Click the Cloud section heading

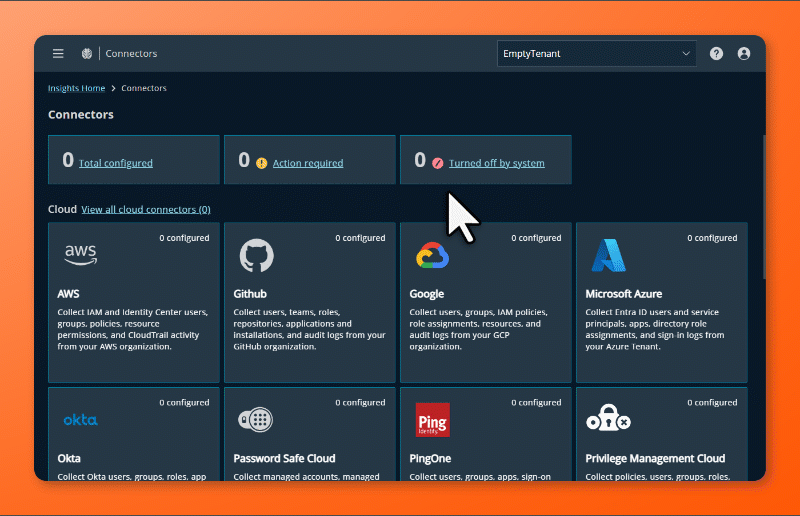pos(62,209)
